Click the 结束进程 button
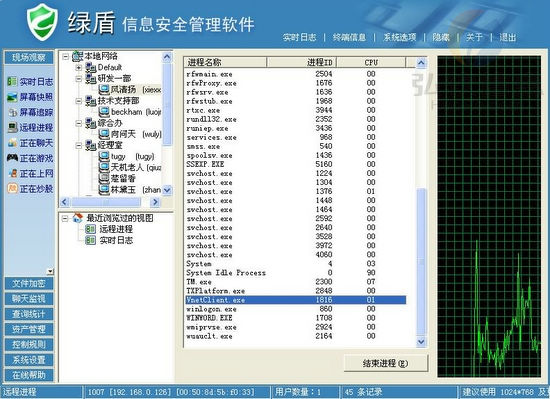This screenshot has height=399, width=550. (x=386, y=363)
